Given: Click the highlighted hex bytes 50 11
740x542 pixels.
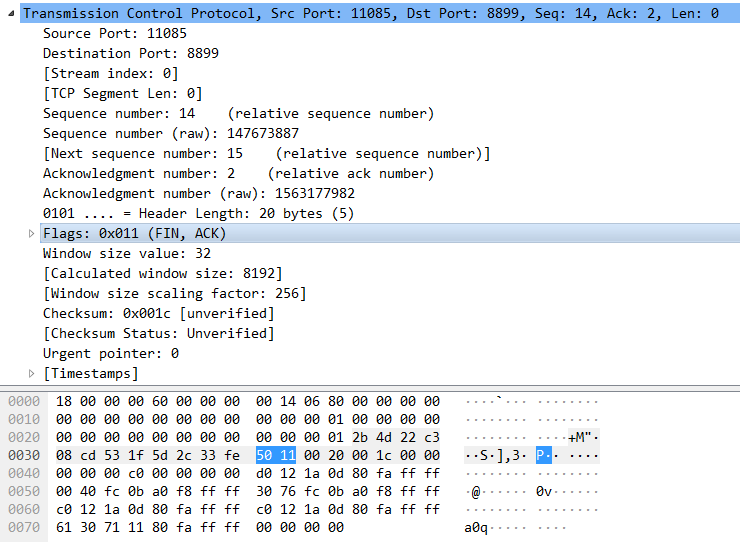Looking at the screenshot, I should pyautogui.click(x=276, y=455).
